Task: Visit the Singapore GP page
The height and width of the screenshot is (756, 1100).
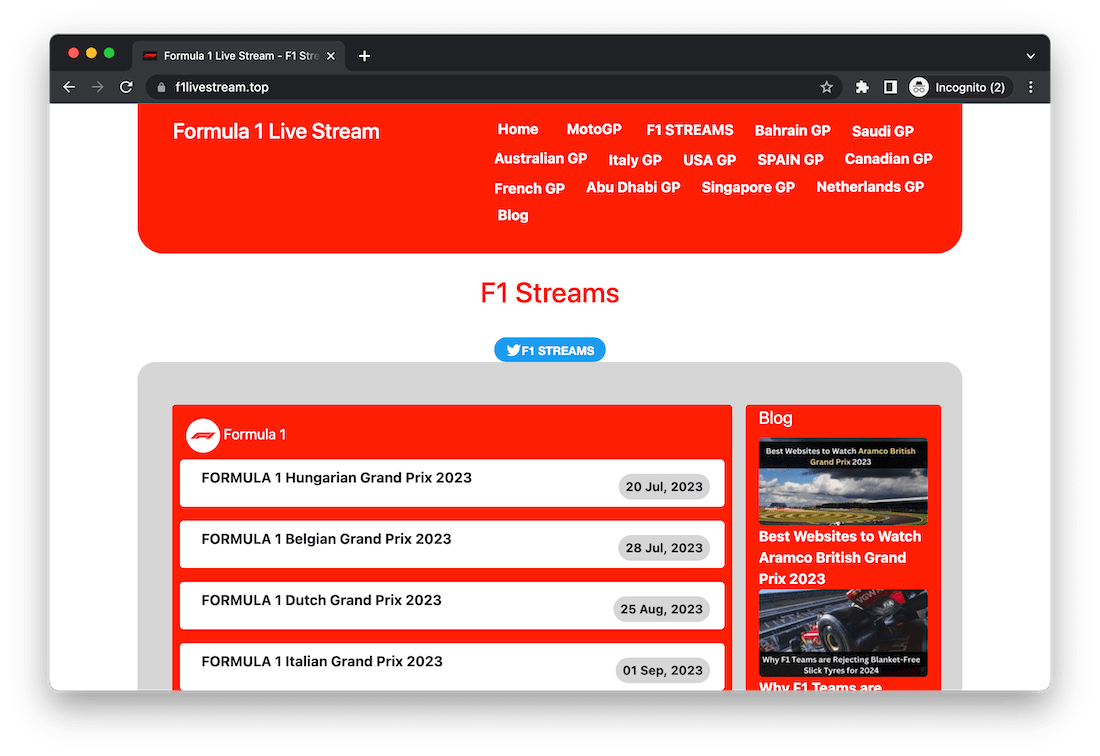Action: point(748,187)
